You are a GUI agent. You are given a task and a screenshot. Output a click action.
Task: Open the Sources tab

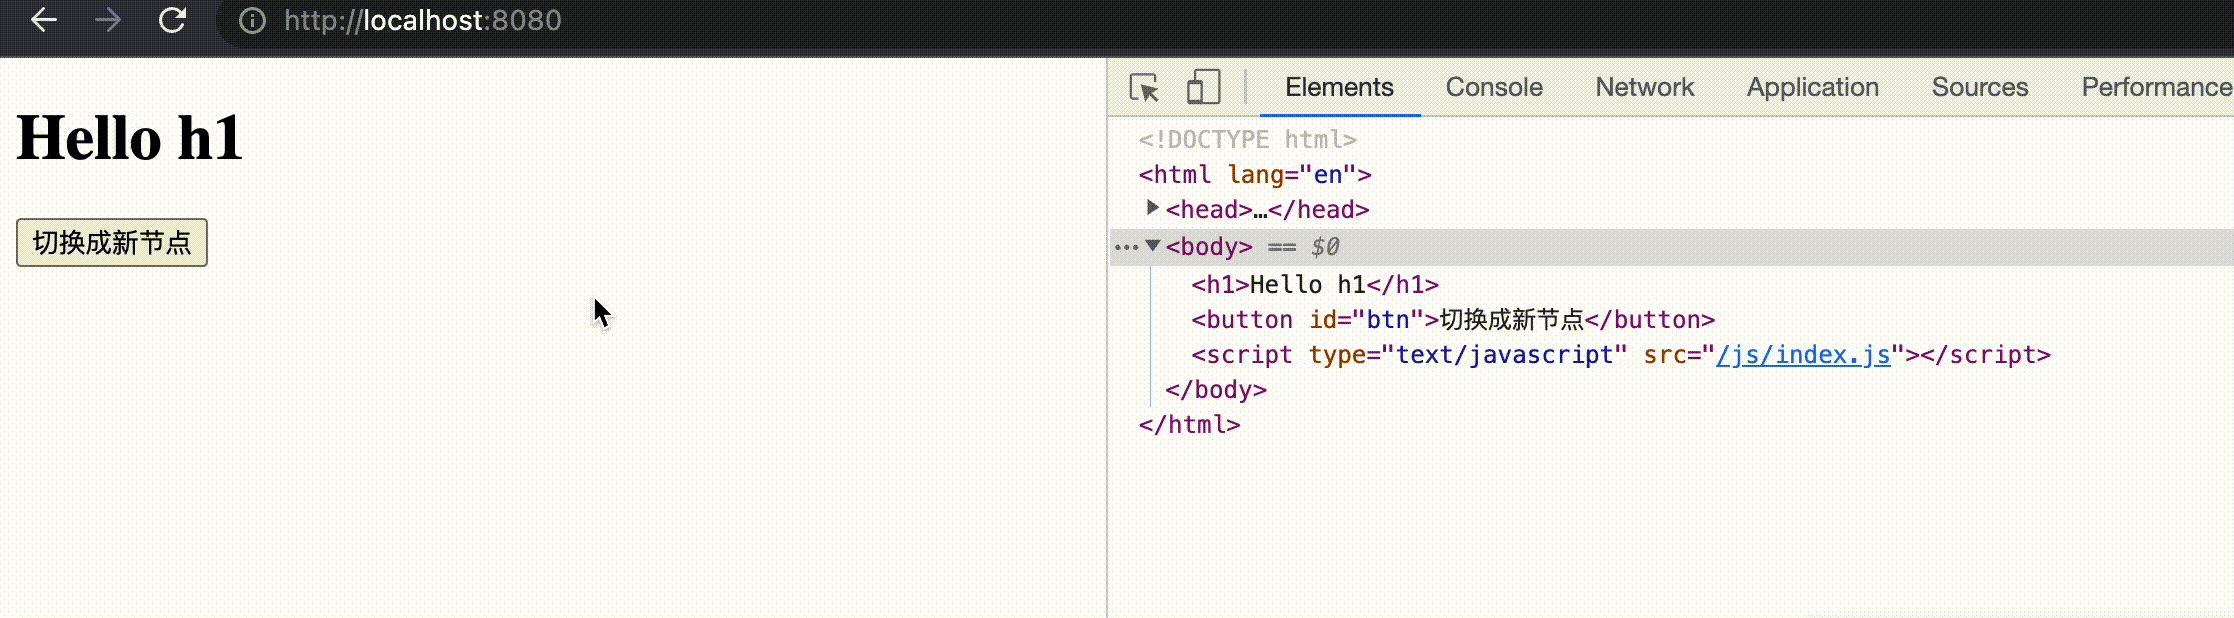[1979, 88]
